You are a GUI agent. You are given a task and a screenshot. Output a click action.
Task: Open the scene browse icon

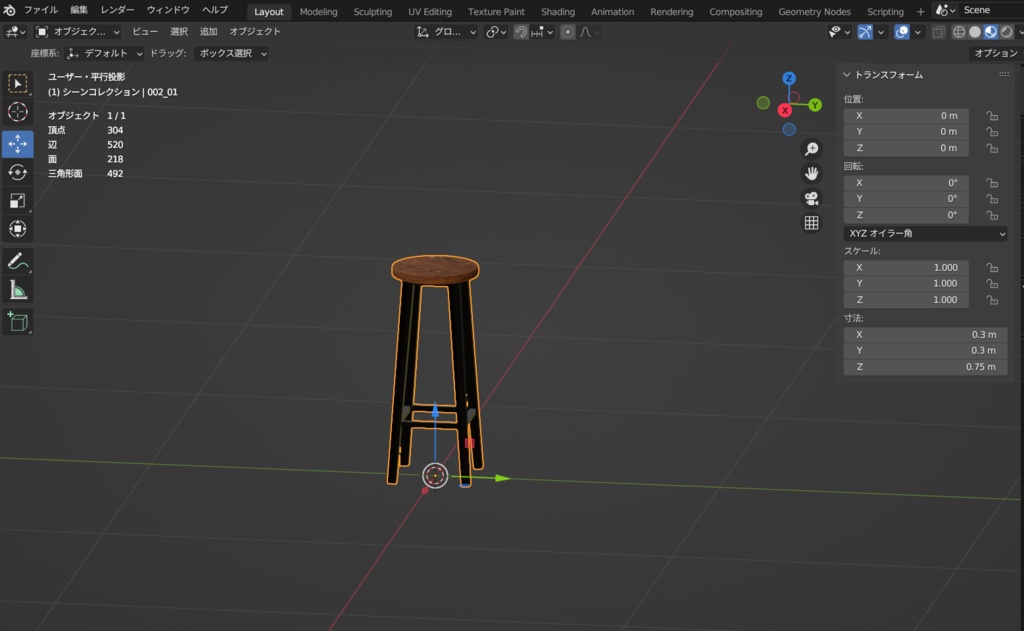tap(944, 10)
